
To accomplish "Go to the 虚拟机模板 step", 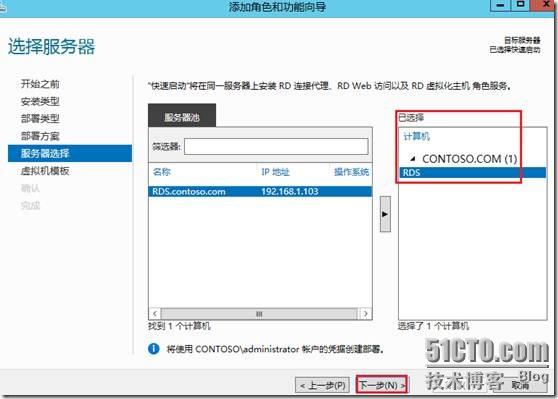I will pyautogui.click(x=45, y=171).
